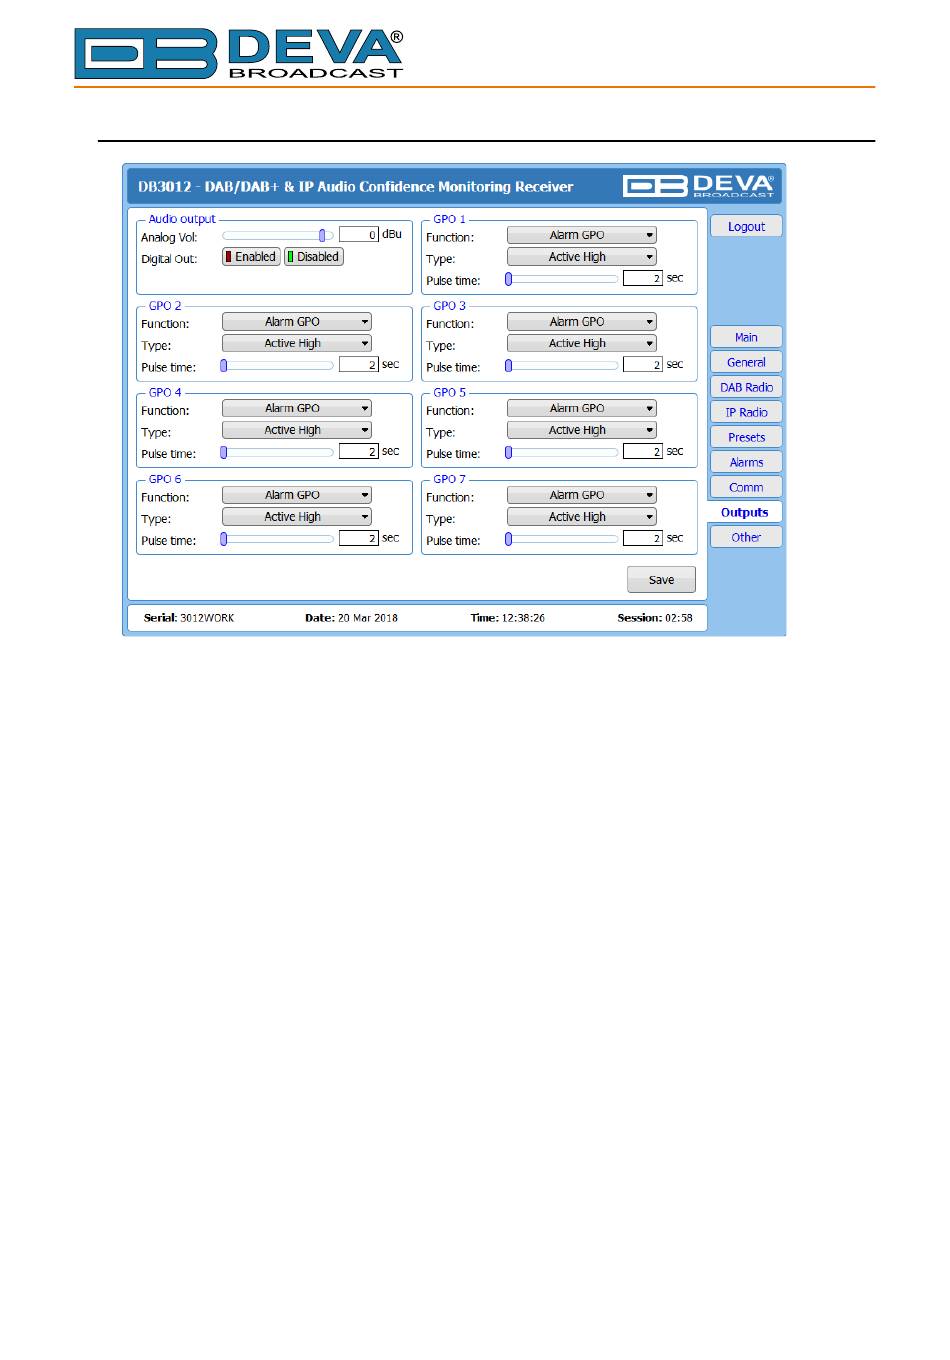Click the Date 20 Mar 2018 status entry

(351, 618)
